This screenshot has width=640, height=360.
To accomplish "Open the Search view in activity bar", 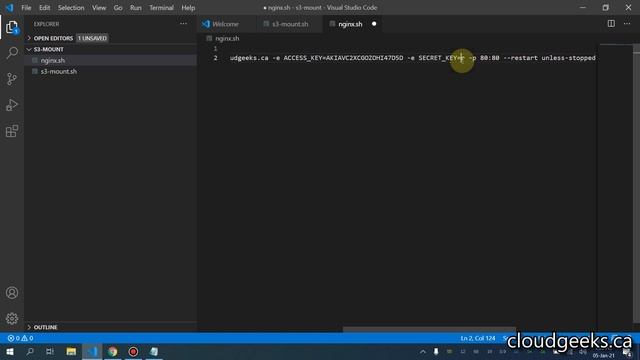I will coord(12,53).
